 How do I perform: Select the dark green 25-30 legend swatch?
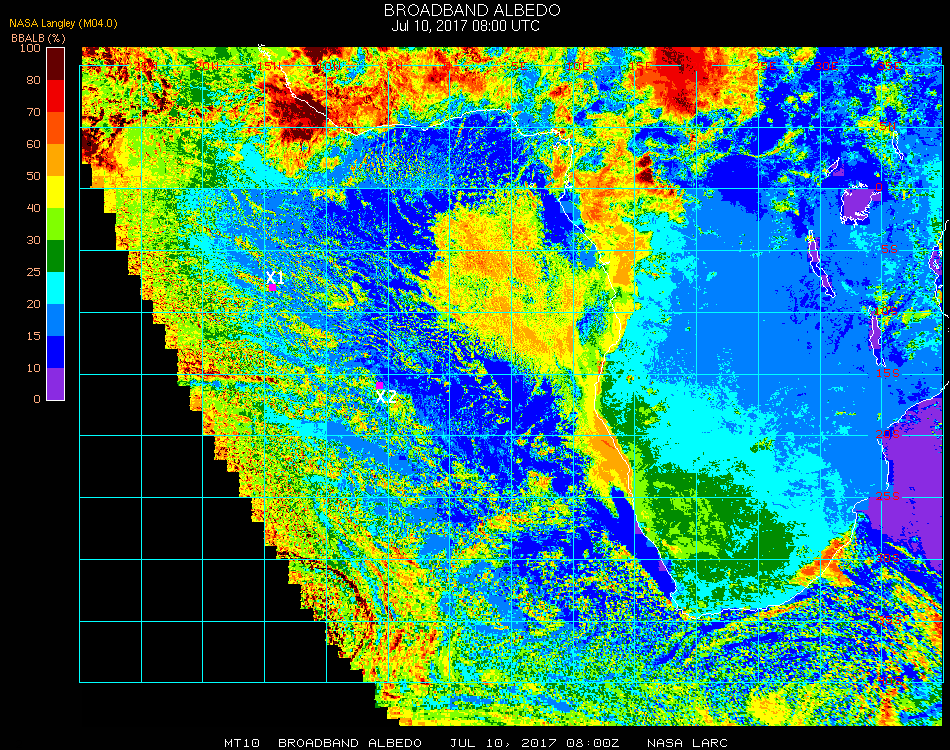click(56, 256)
